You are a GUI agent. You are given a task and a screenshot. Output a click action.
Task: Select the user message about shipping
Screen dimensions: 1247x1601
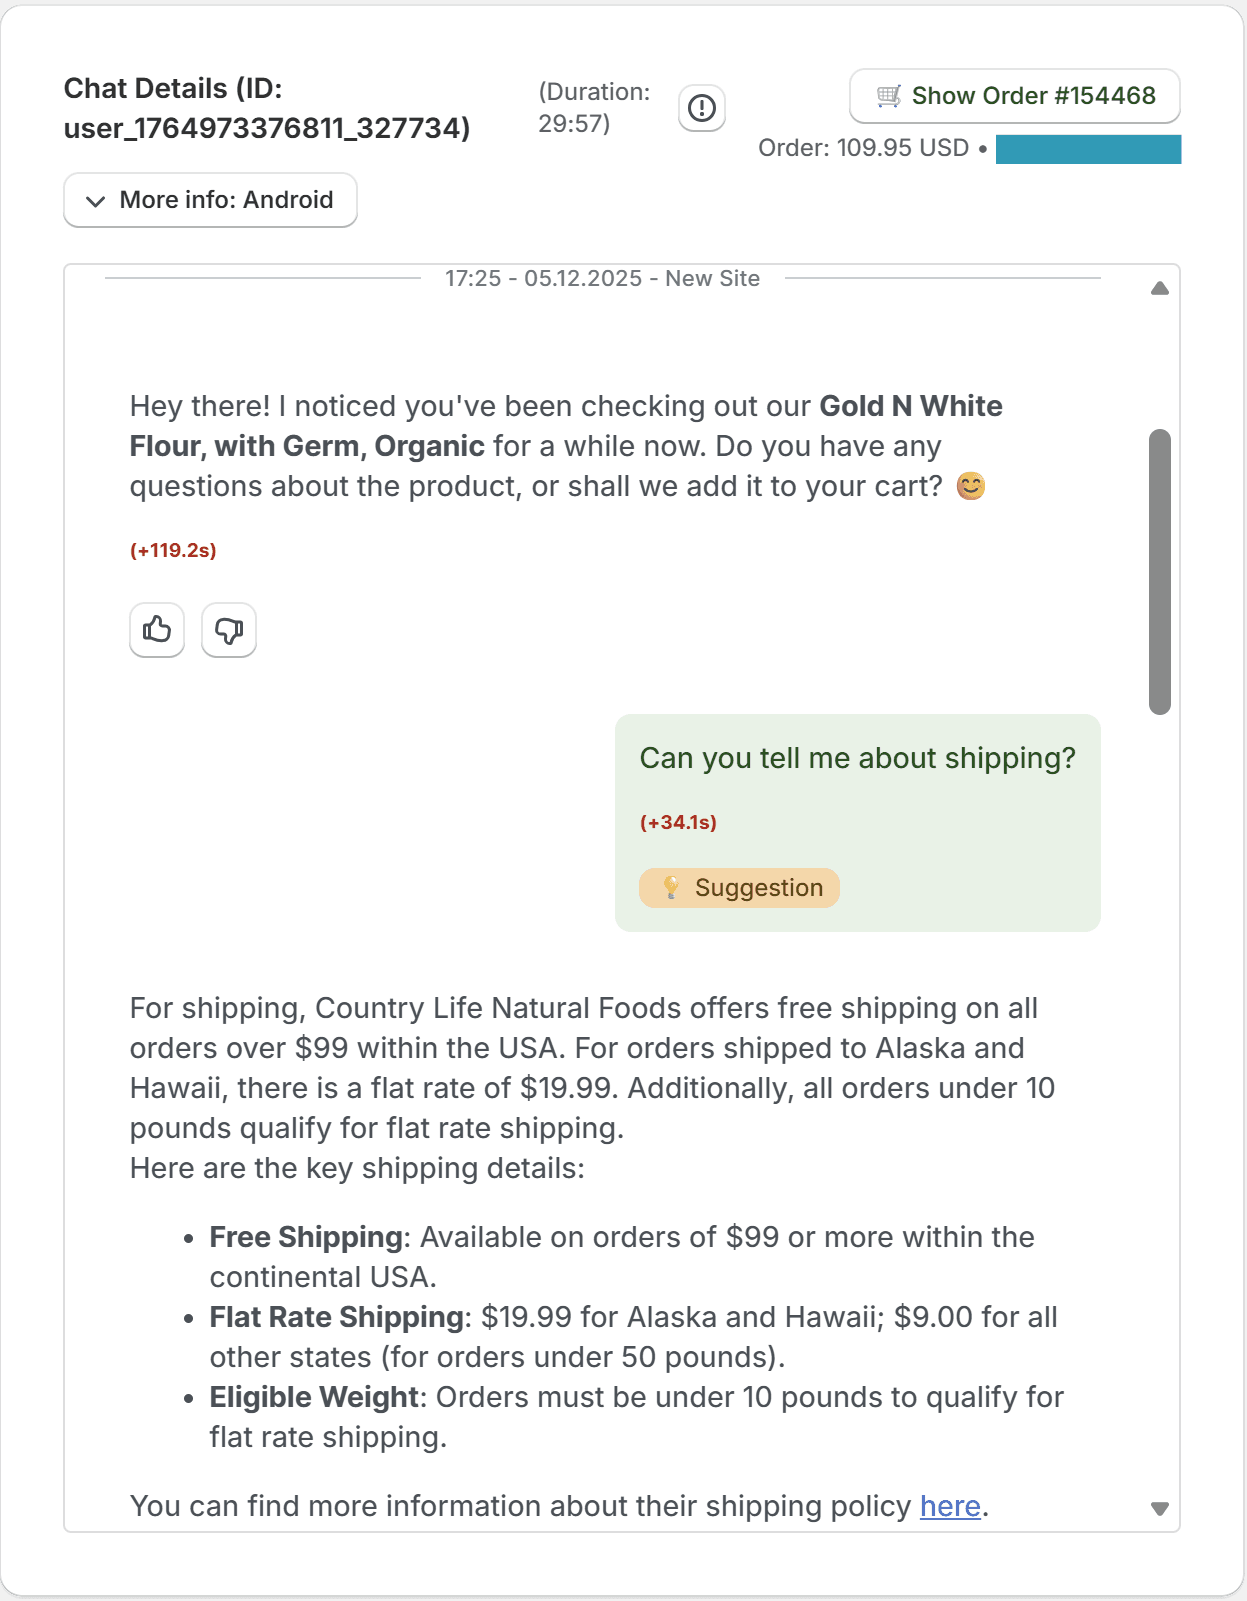point(857,758)
